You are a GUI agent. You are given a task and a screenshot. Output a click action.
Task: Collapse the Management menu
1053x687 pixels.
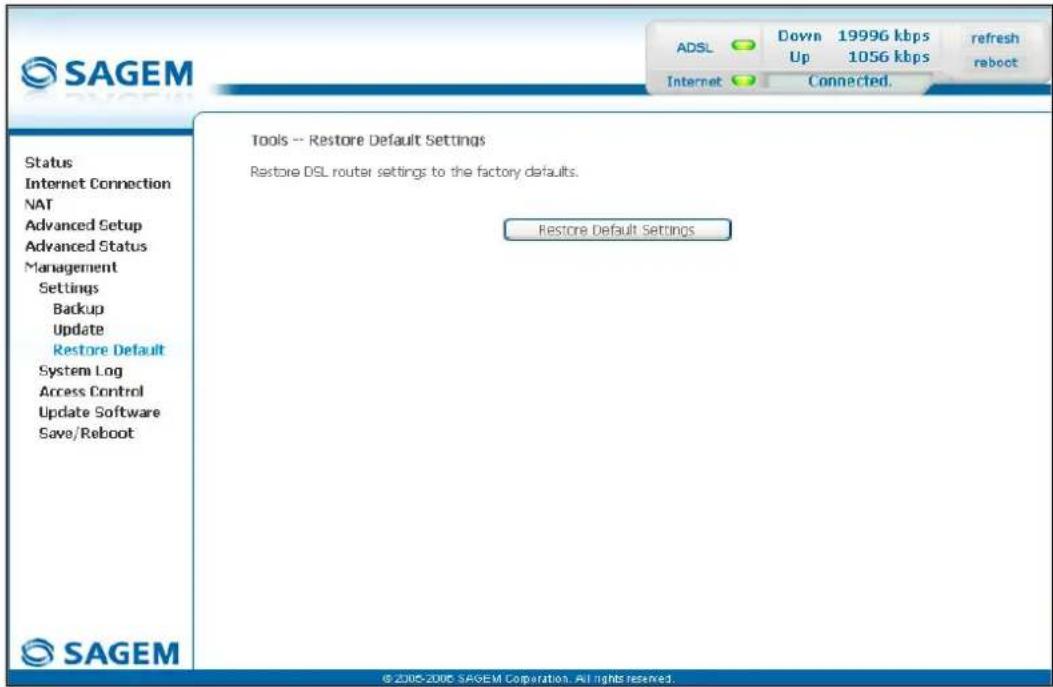click(x=71, y=267)
